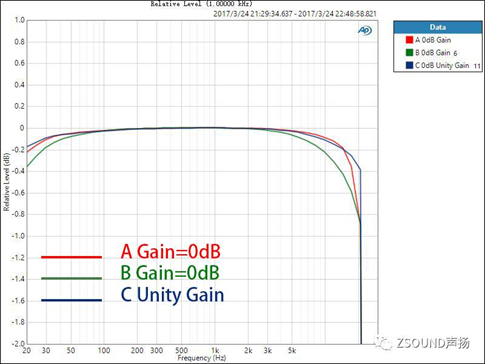The width and height of the screenshot is (485, 364).
Task: Click the Data legend header
Action: pos(437,27)
